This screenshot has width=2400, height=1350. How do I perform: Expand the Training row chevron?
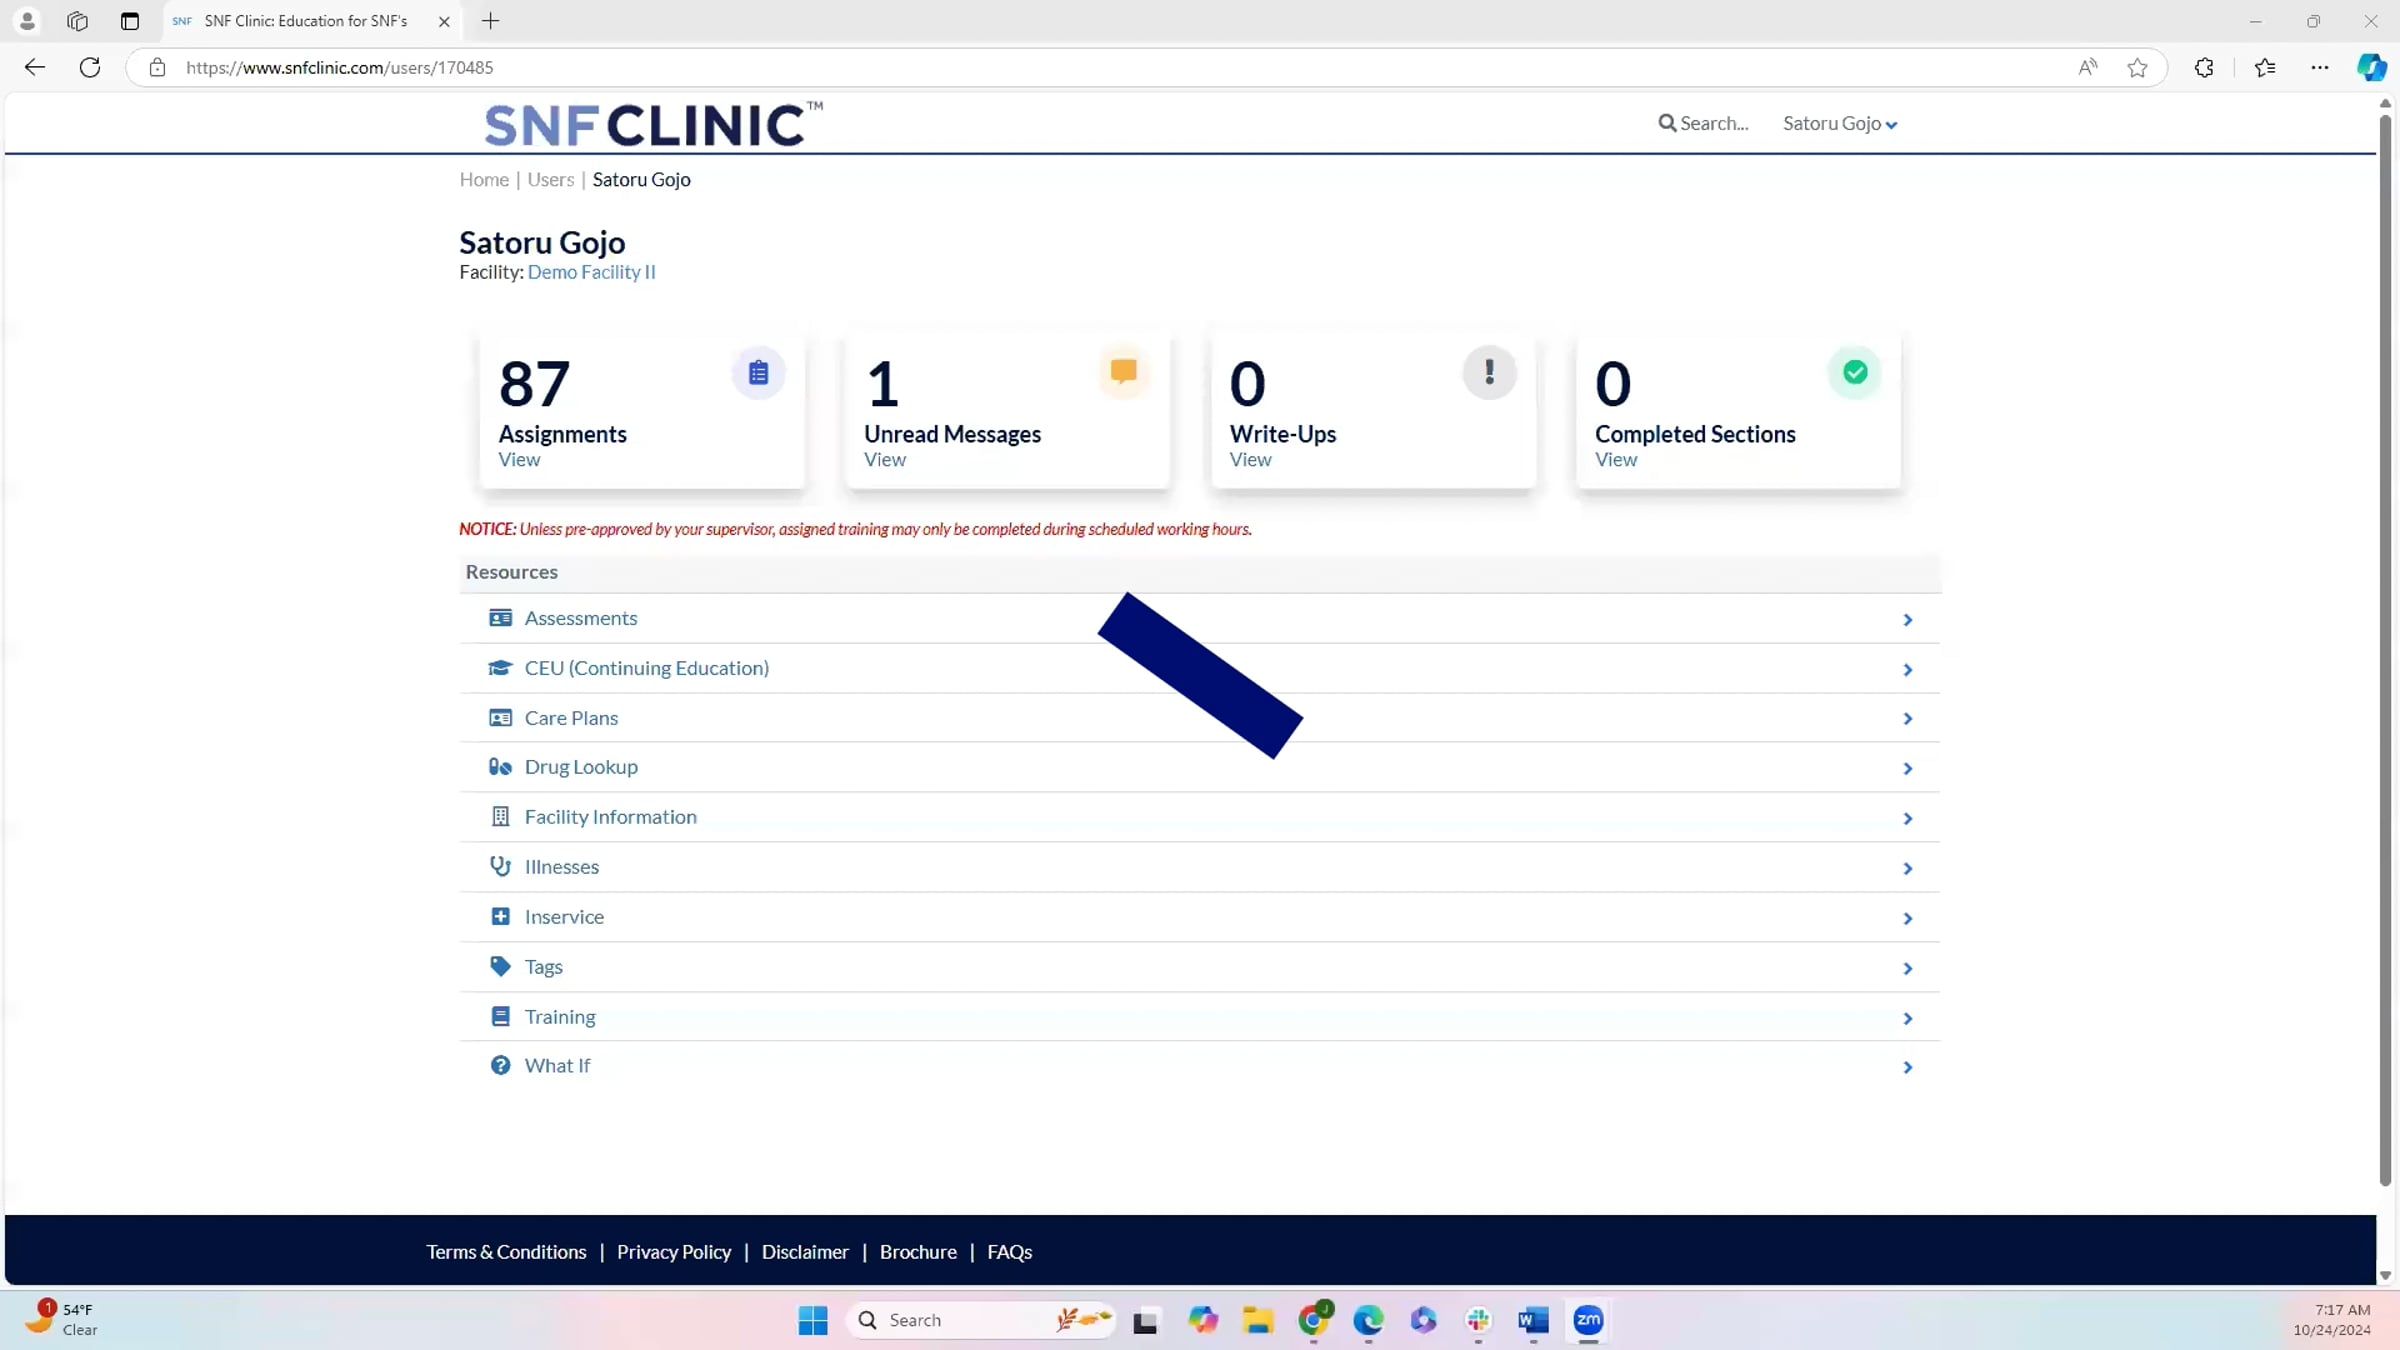coord(1907,1018)
